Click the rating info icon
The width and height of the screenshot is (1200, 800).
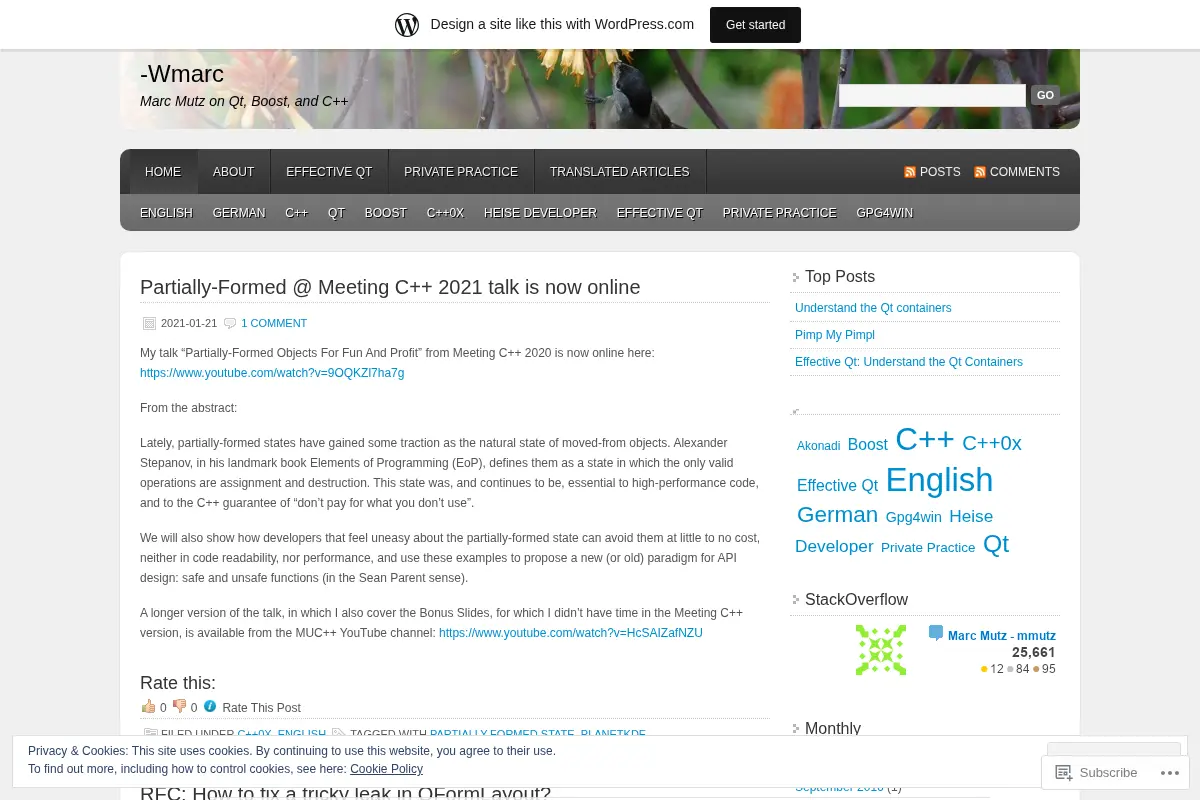[210, 706]
